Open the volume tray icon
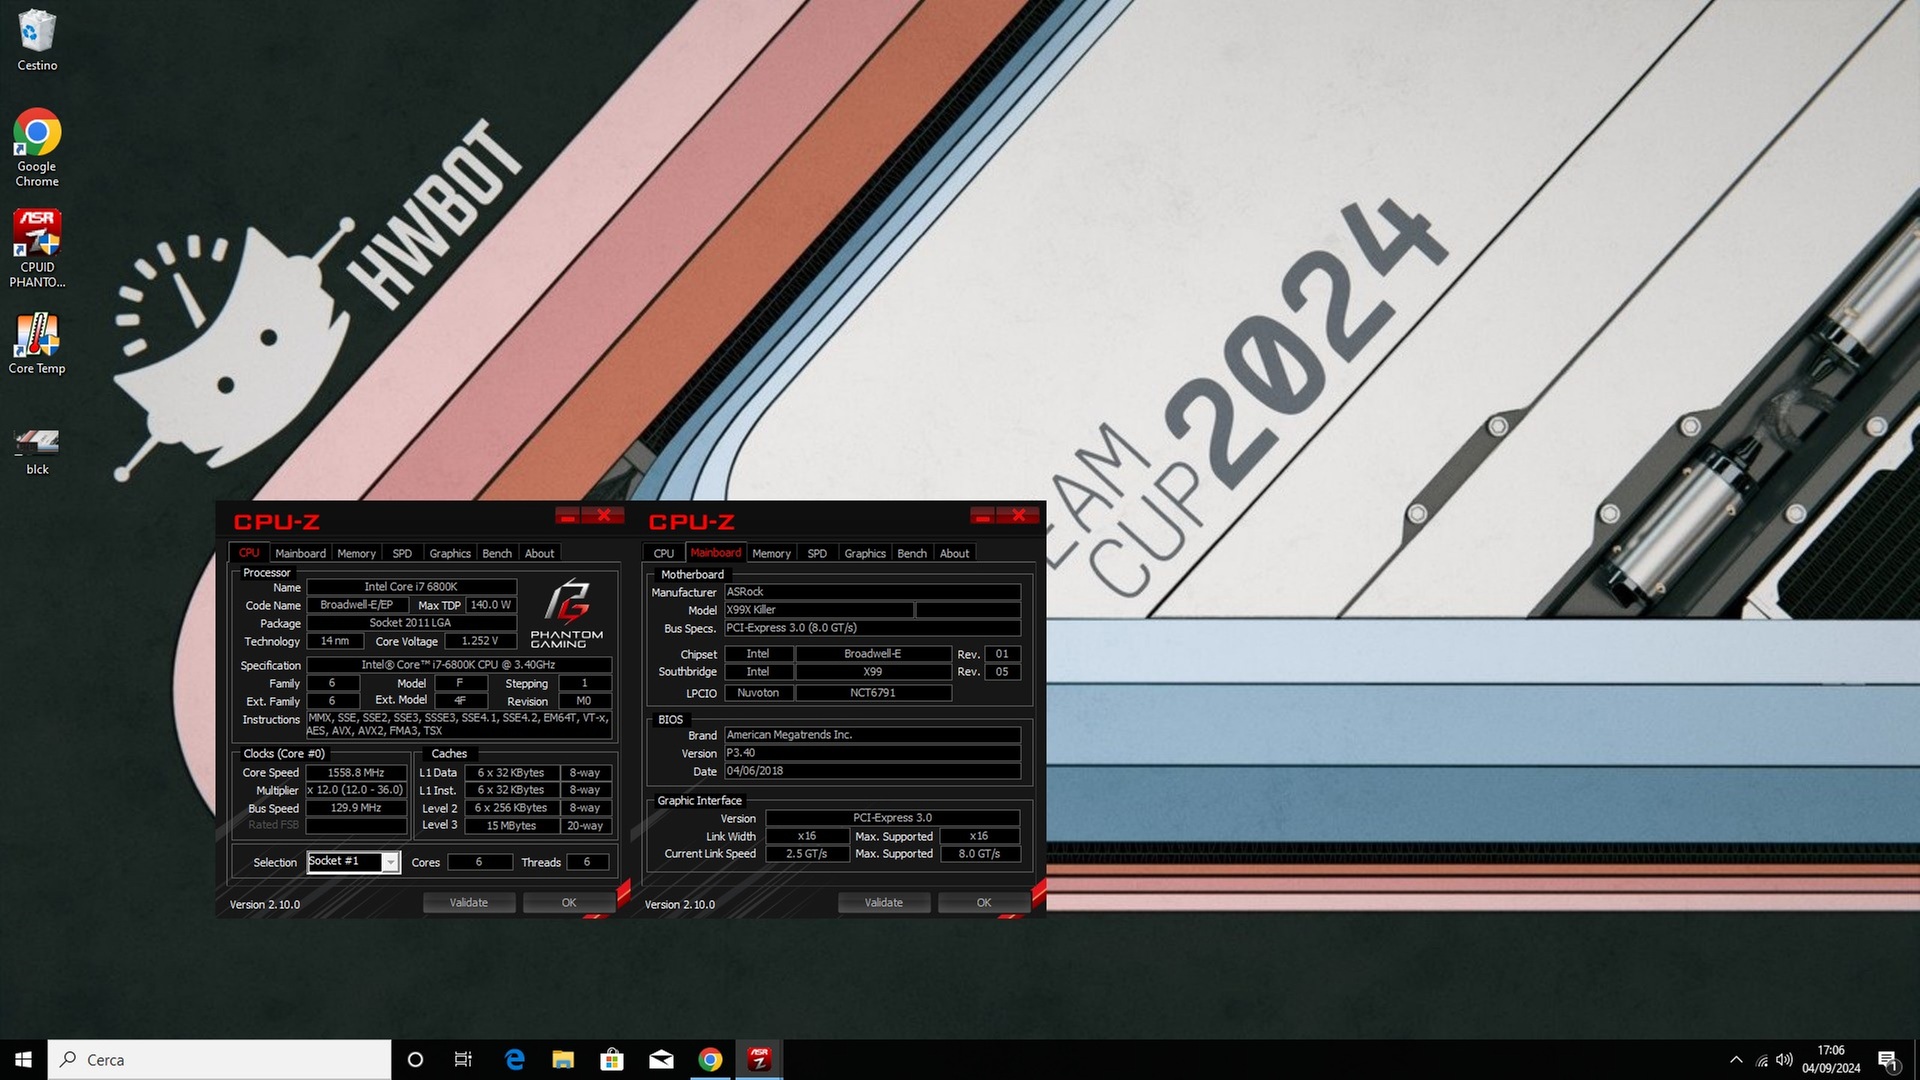 click(1784, 1059)
